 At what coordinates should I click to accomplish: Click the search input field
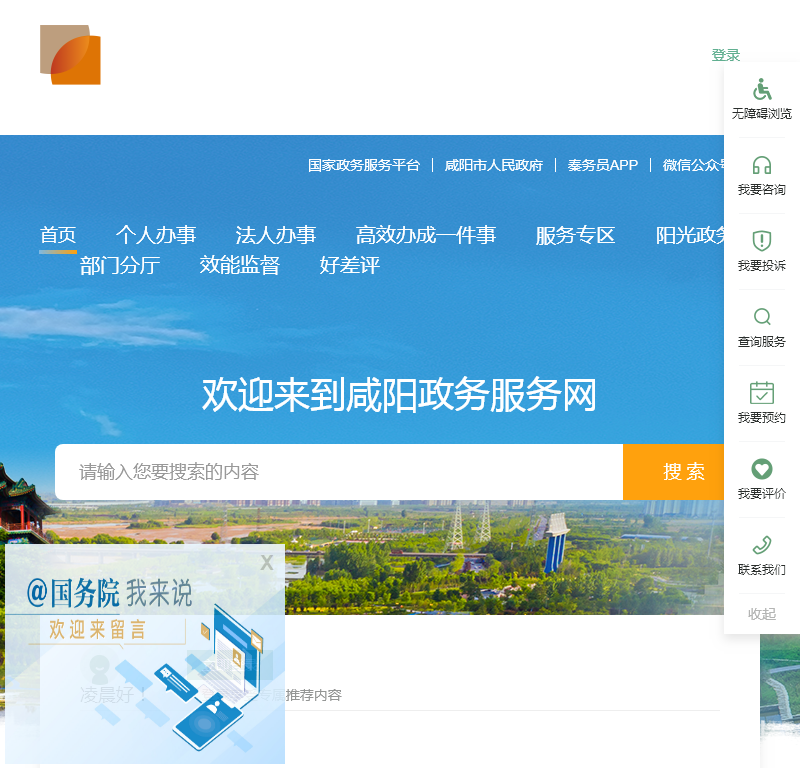(339, 472)
